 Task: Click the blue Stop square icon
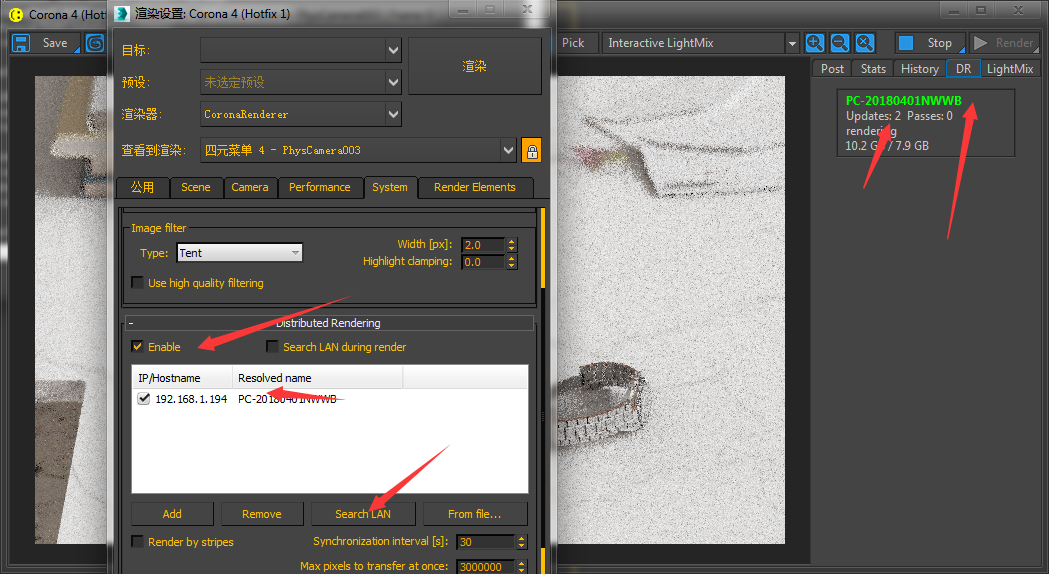[x=906, y=43]
